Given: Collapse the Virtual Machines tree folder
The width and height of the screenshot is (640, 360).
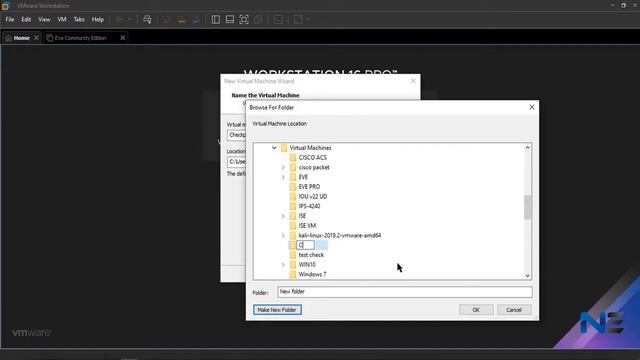Looking at the screenshot, I should (274, 148).
